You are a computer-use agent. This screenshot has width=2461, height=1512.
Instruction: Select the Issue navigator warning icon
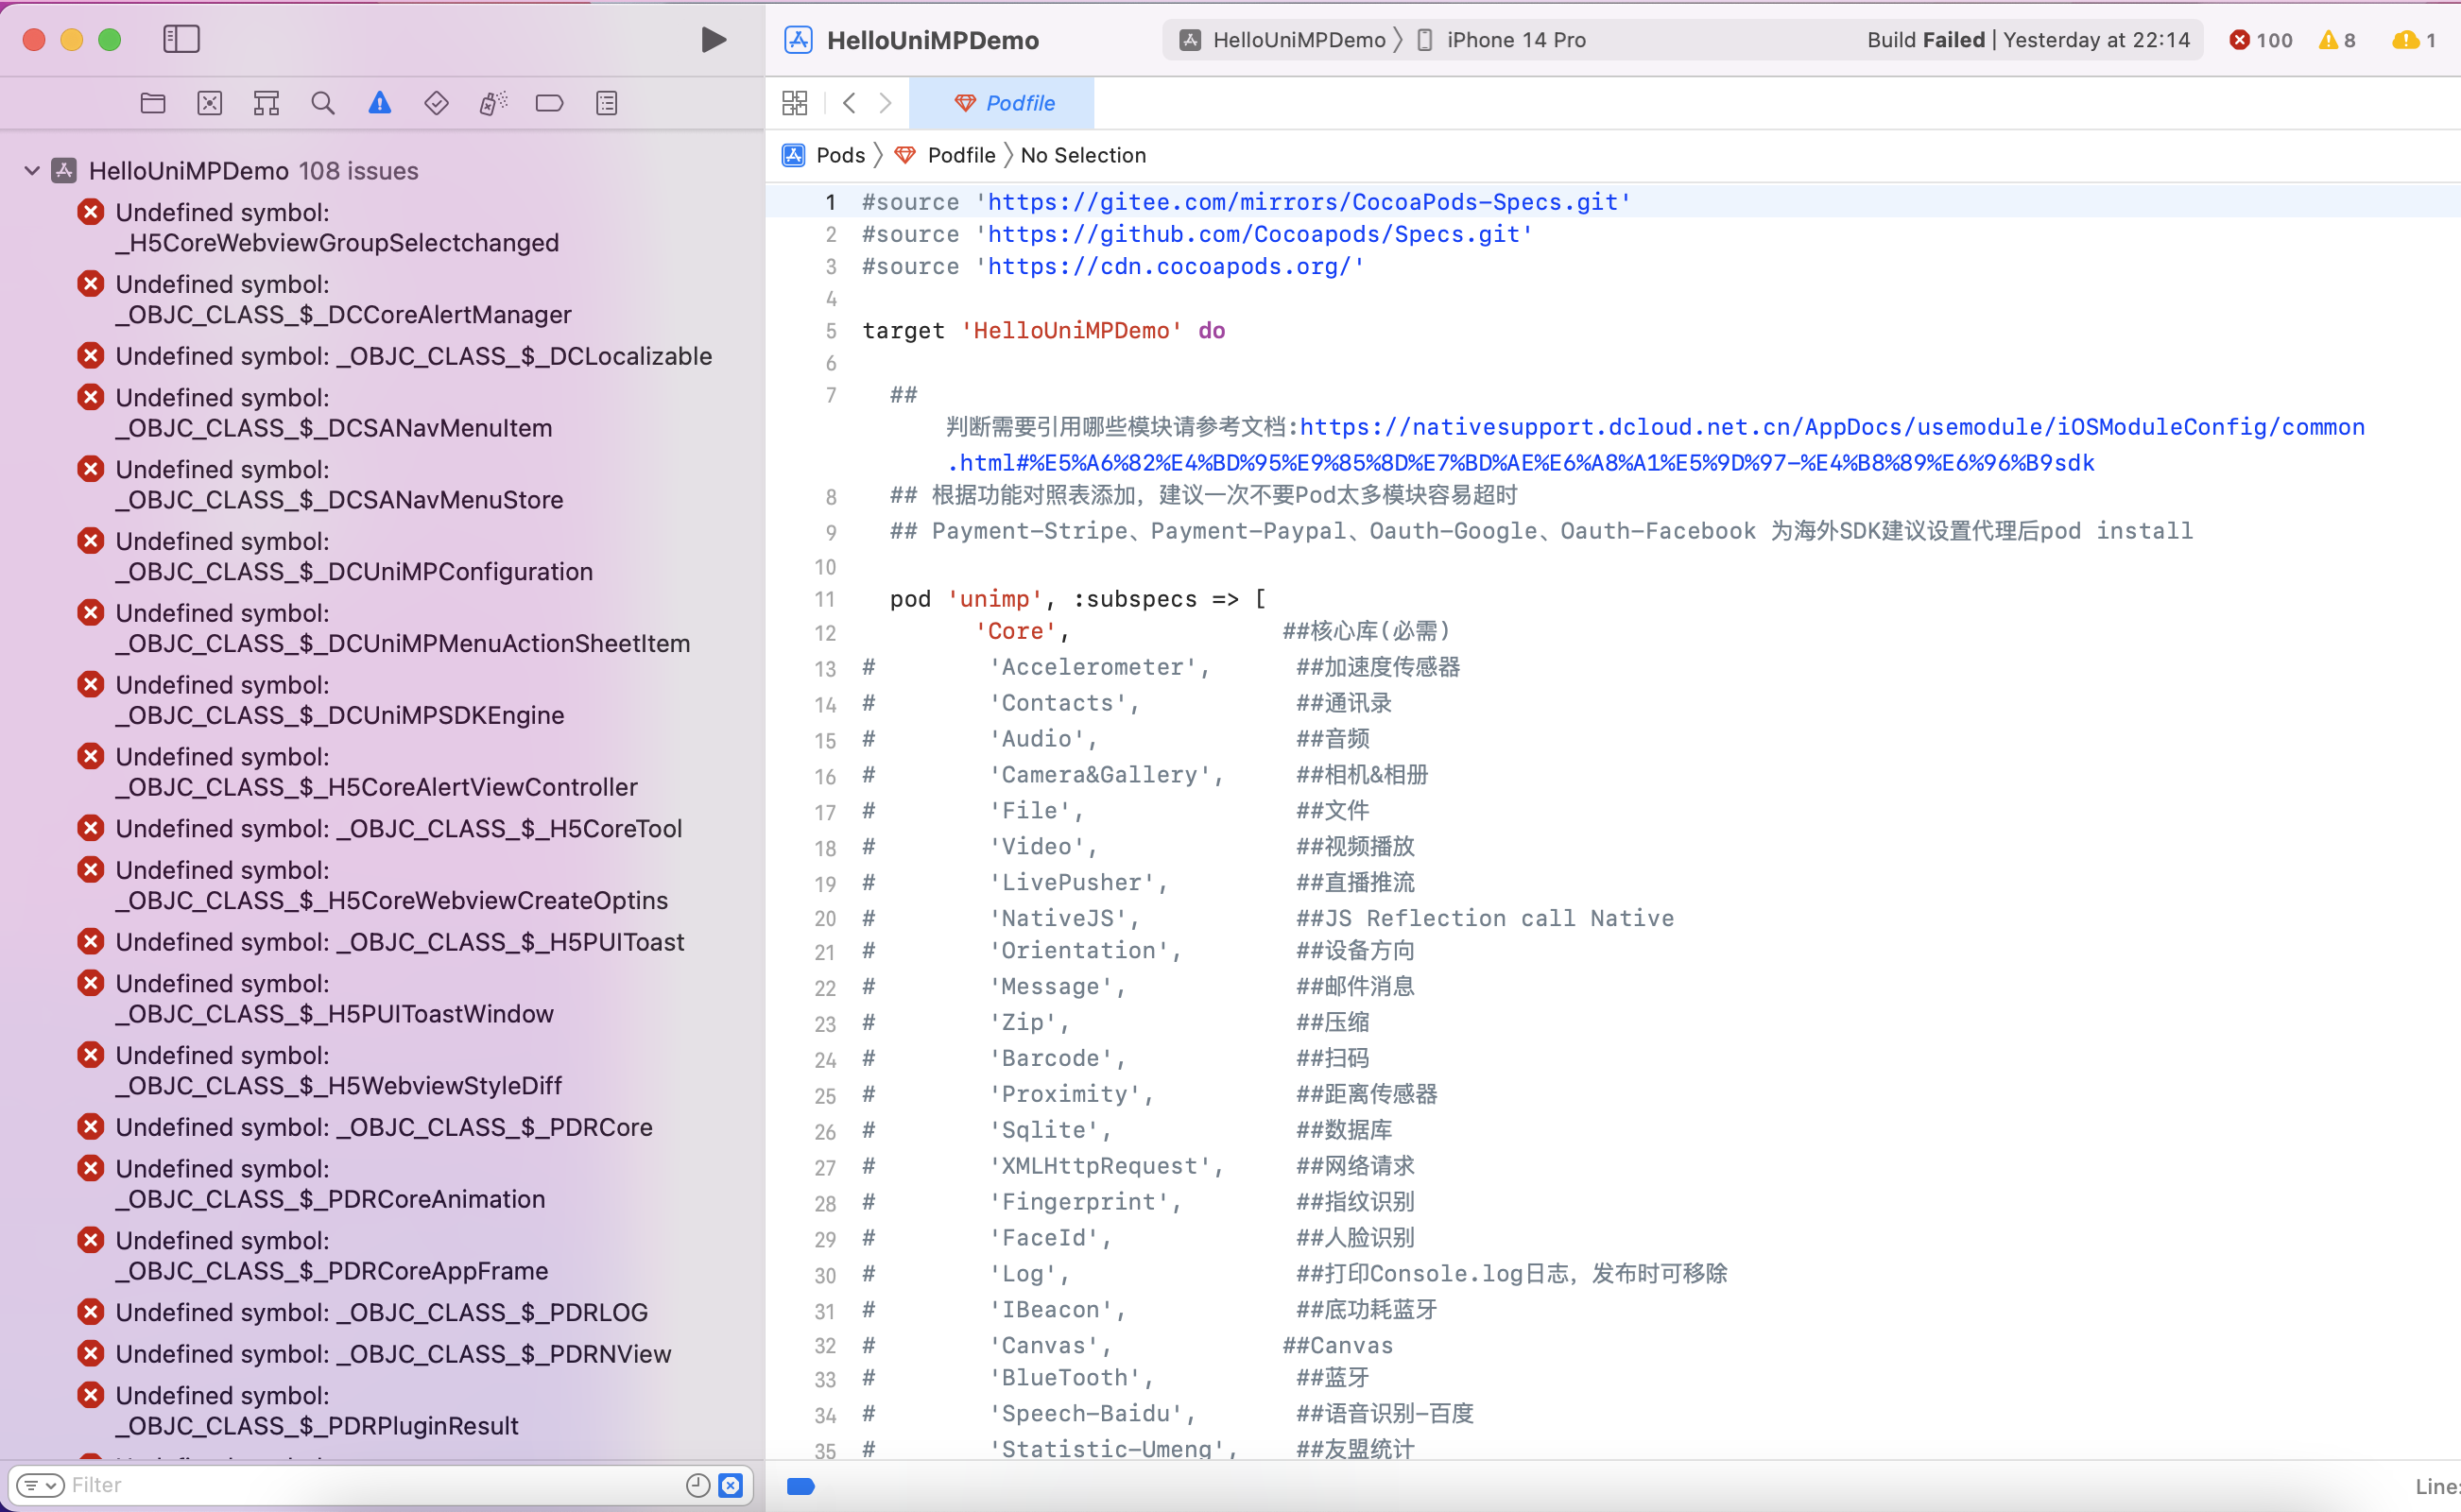click(x=380, y=103)
